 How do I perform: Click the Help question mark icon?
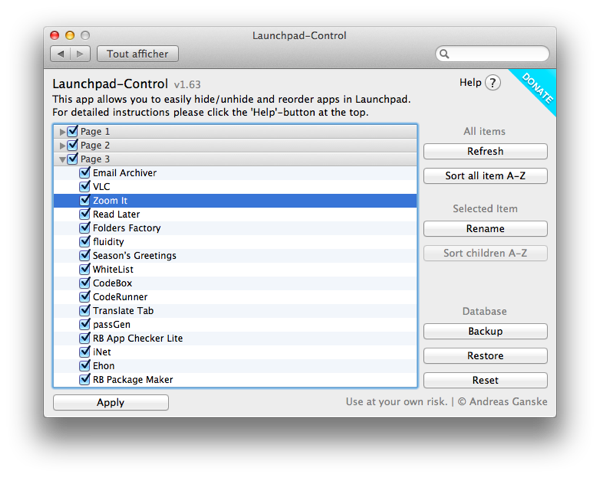coord(493,83)
